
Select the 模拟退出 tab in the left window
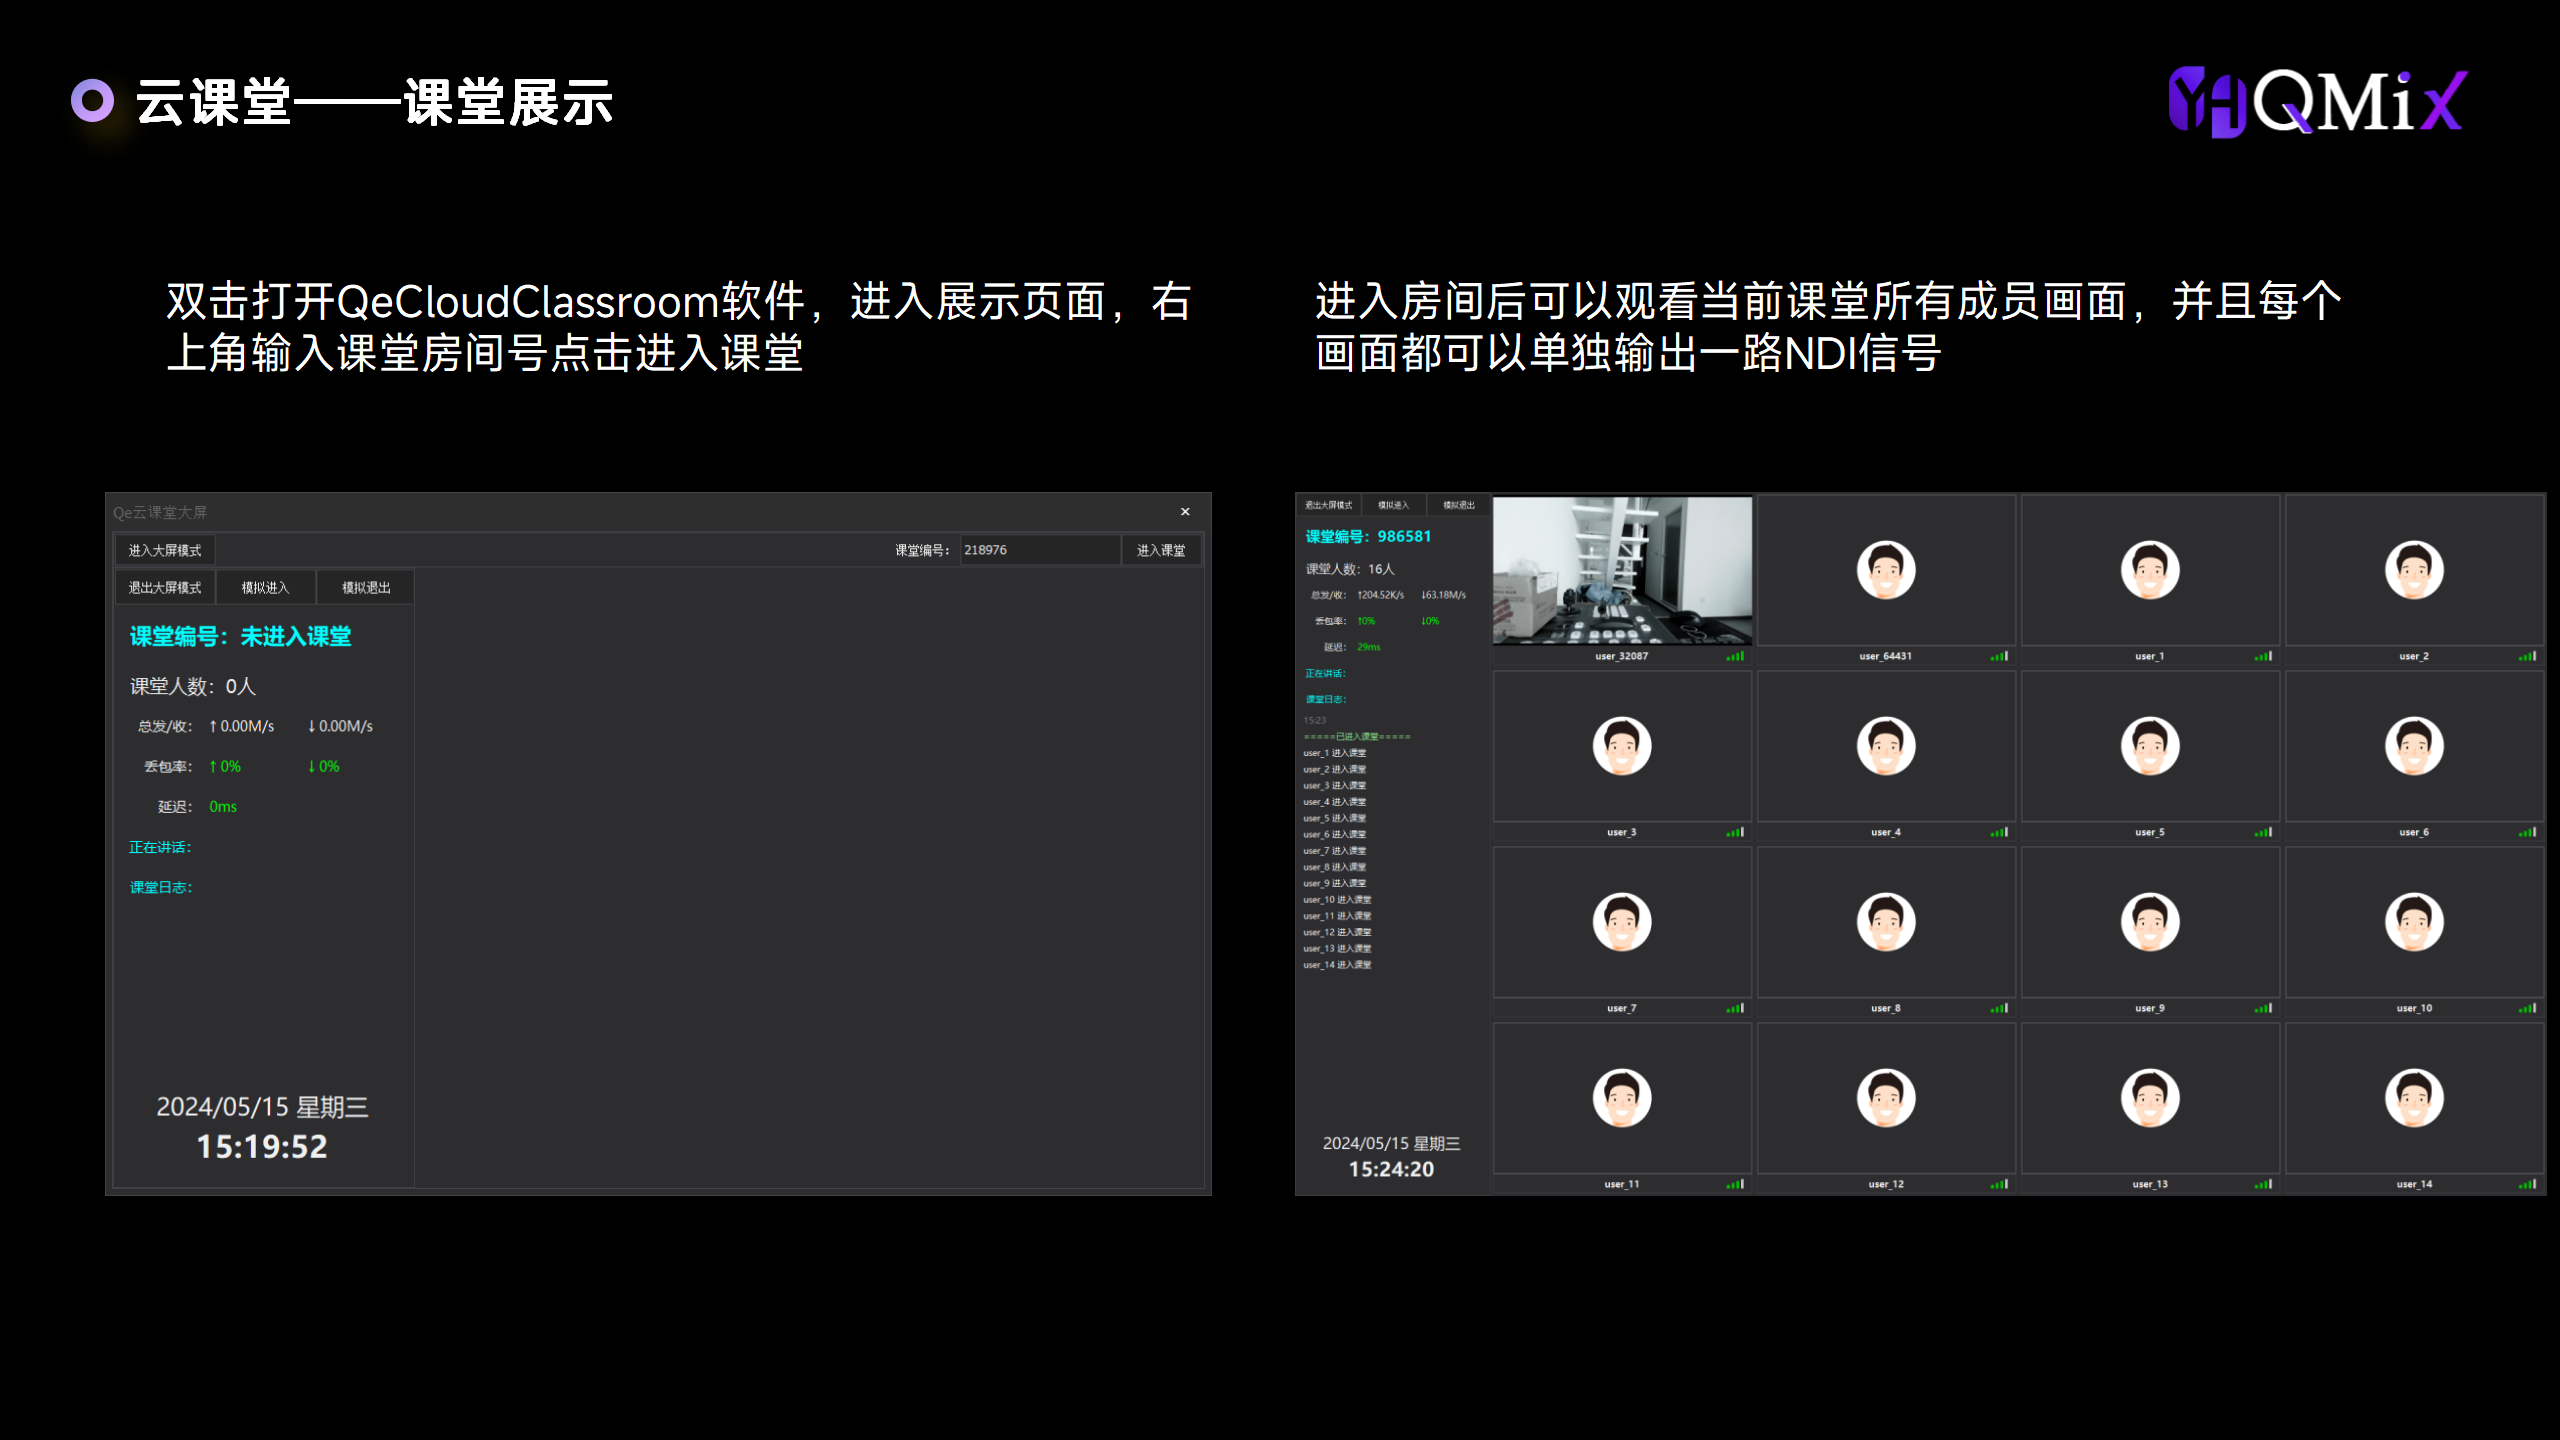(x=366, y=587)
